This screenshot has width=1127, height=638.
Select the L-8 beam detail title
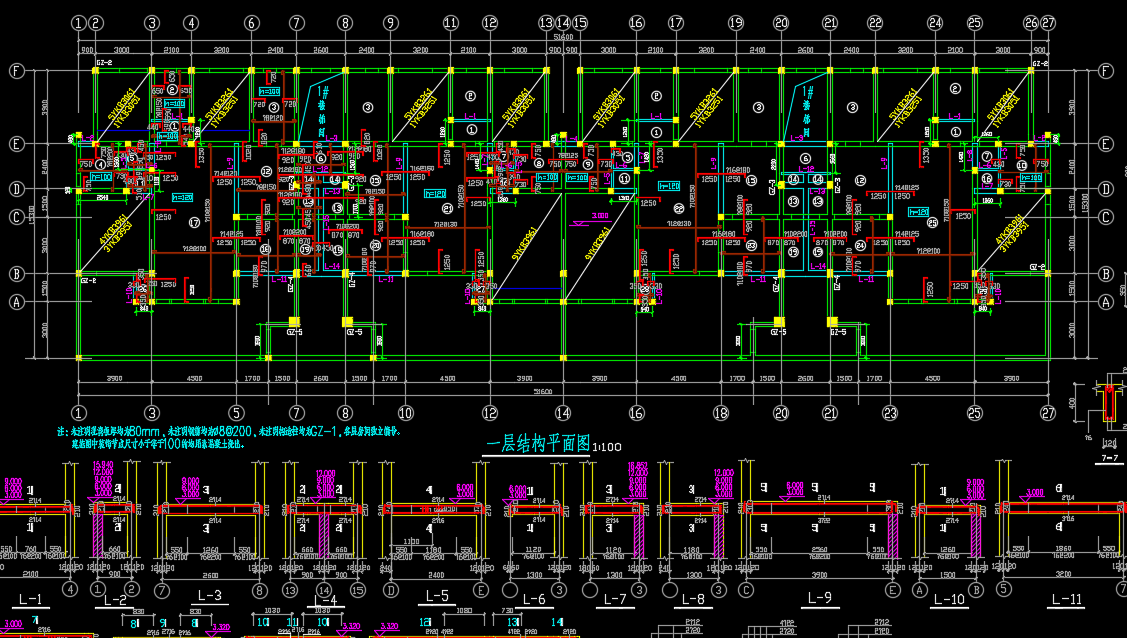(693, 598)
